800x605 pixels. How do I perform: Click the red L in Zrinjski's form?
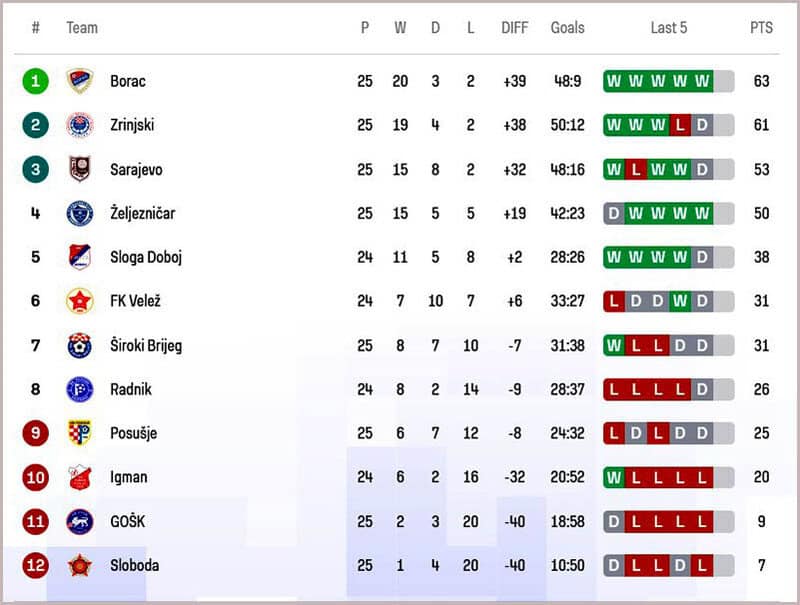pos(680,125)
